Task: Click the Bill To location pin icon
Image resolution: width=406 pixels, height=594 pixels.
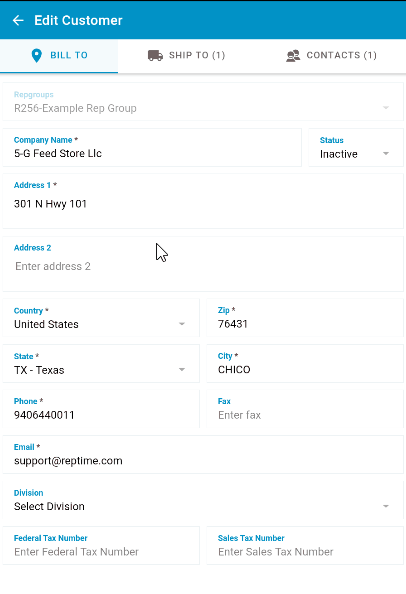Action: 36,55
